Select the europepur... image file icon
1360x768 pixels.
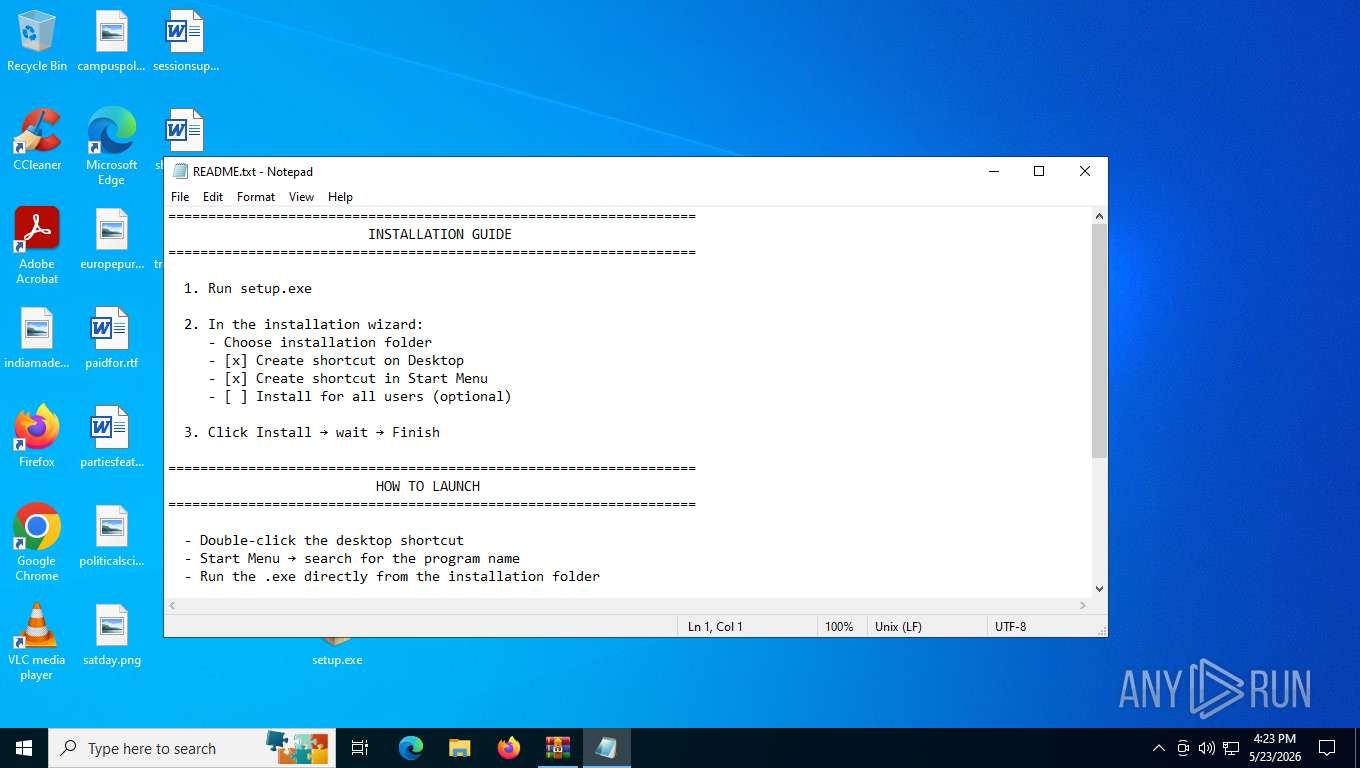[111, 239]
